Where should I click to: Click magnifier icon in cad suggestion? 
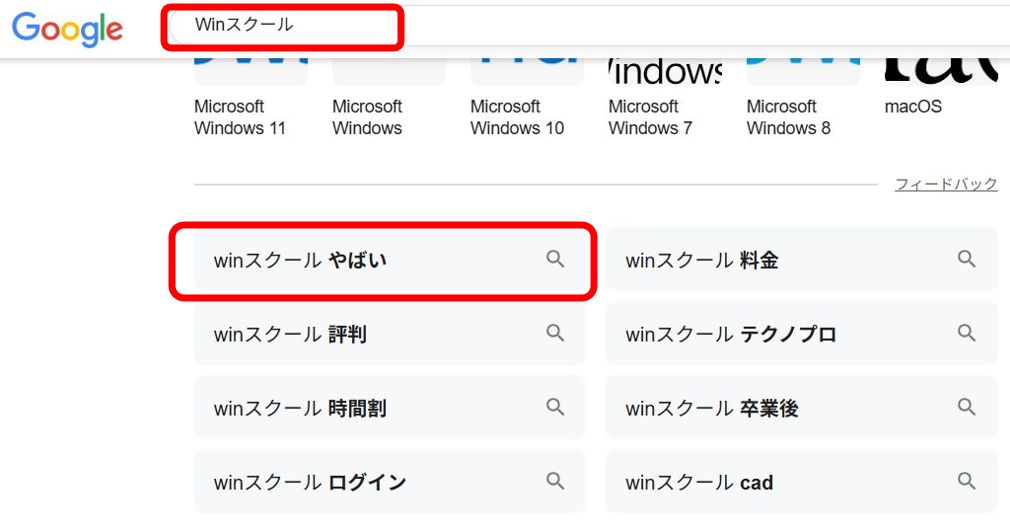pos(966,481)
